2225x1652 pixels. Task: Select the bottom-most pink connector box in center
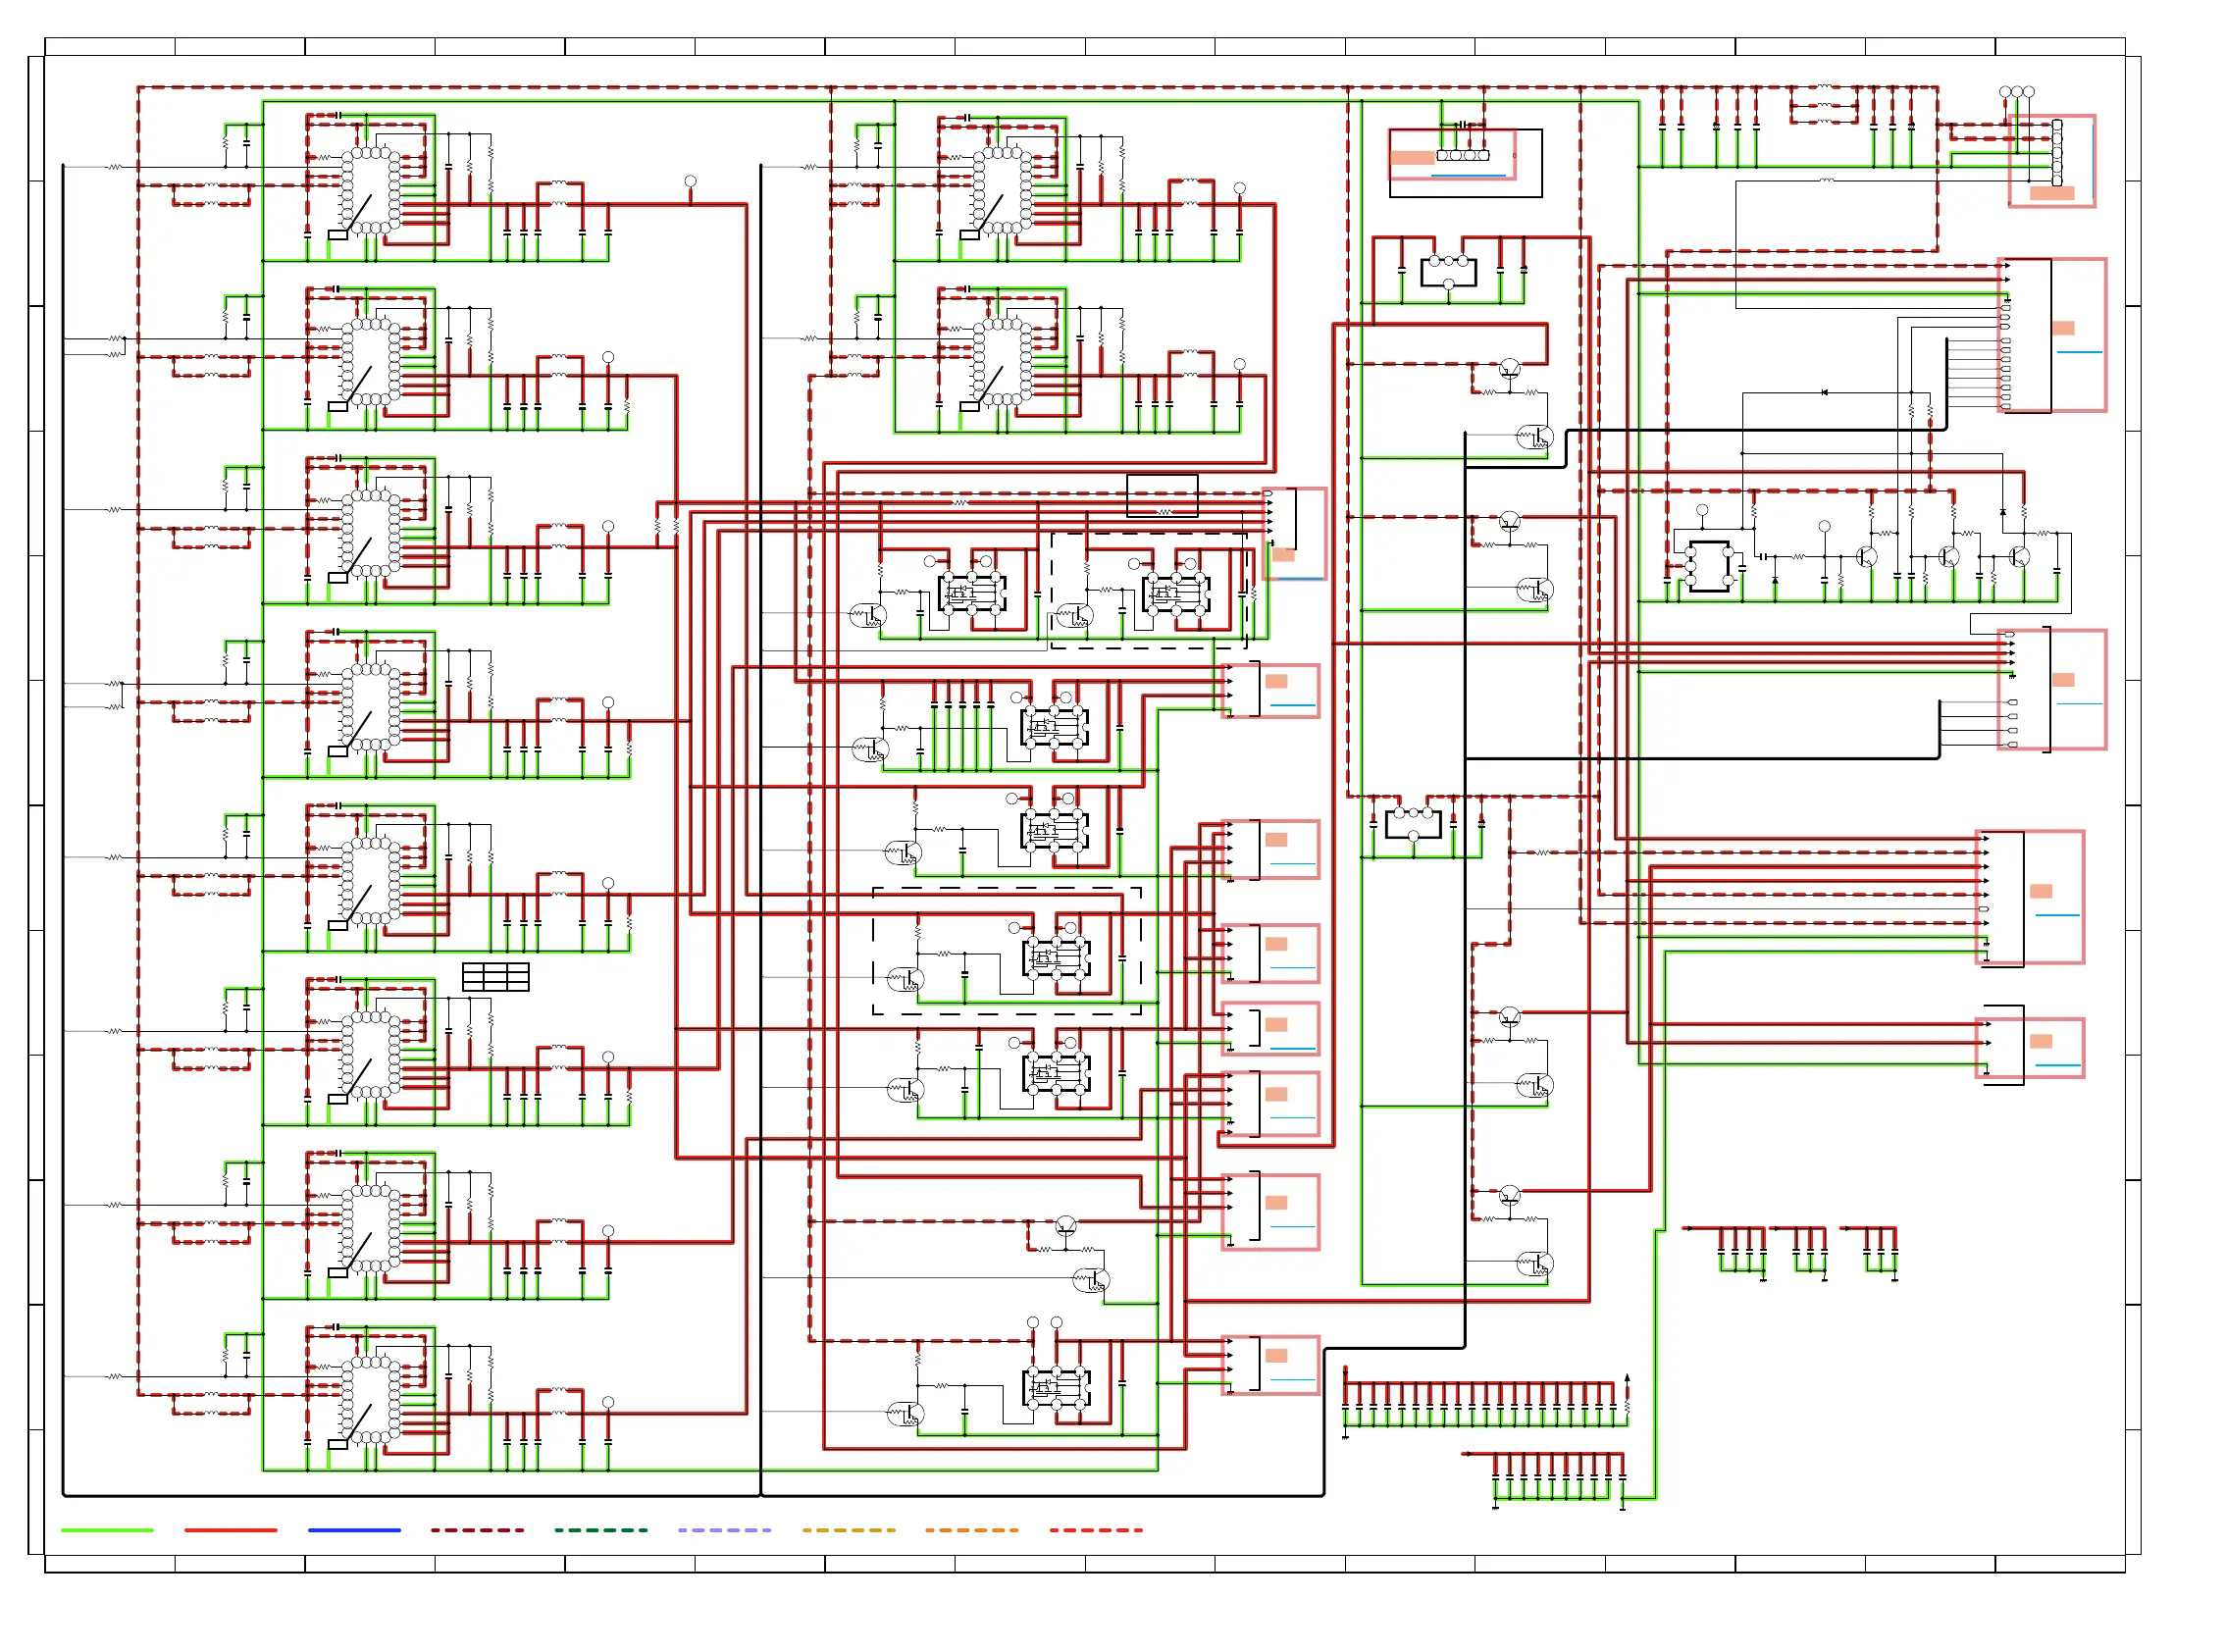pos(1270,1365)
